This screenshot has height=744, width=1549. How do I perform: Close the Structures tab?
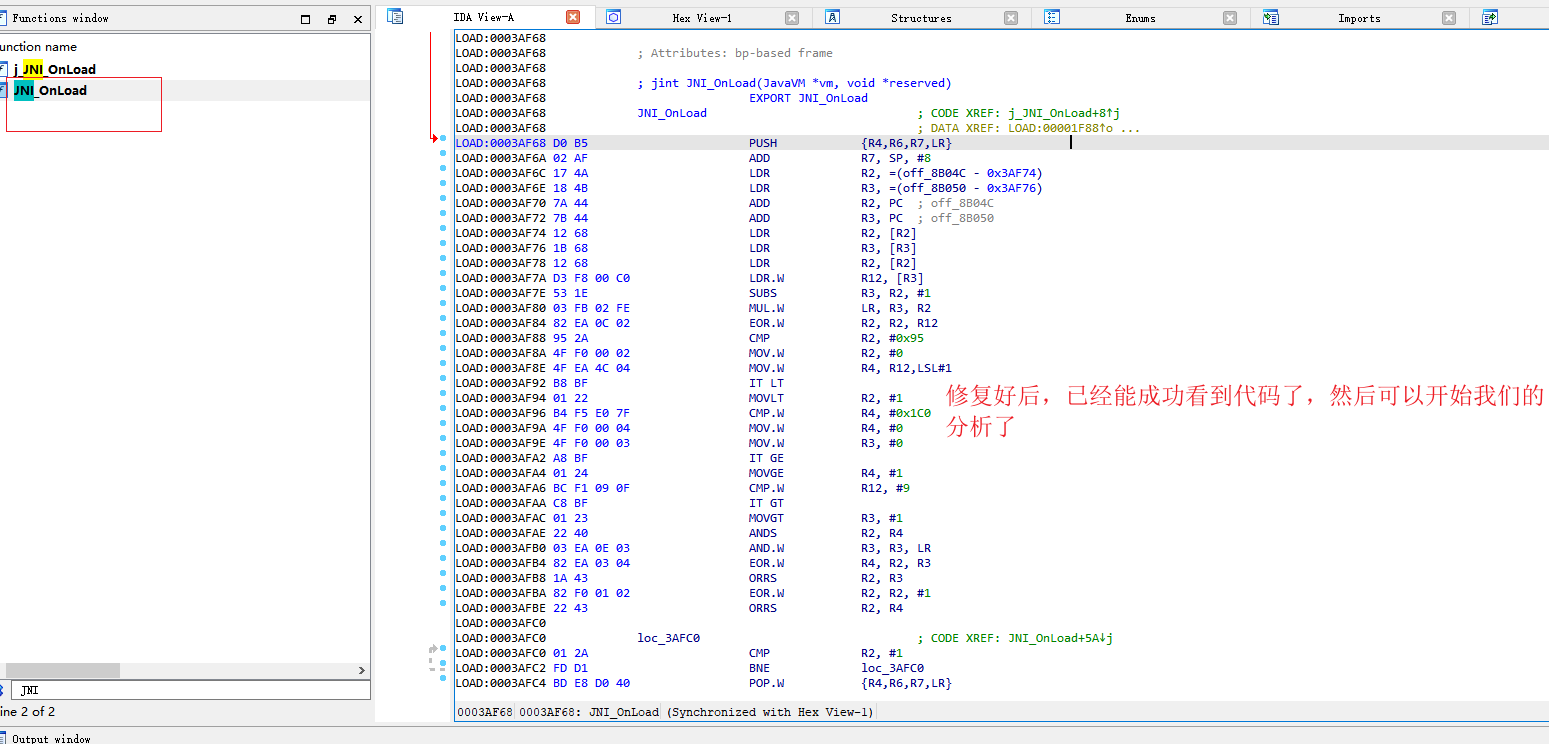click(1011, 18)
